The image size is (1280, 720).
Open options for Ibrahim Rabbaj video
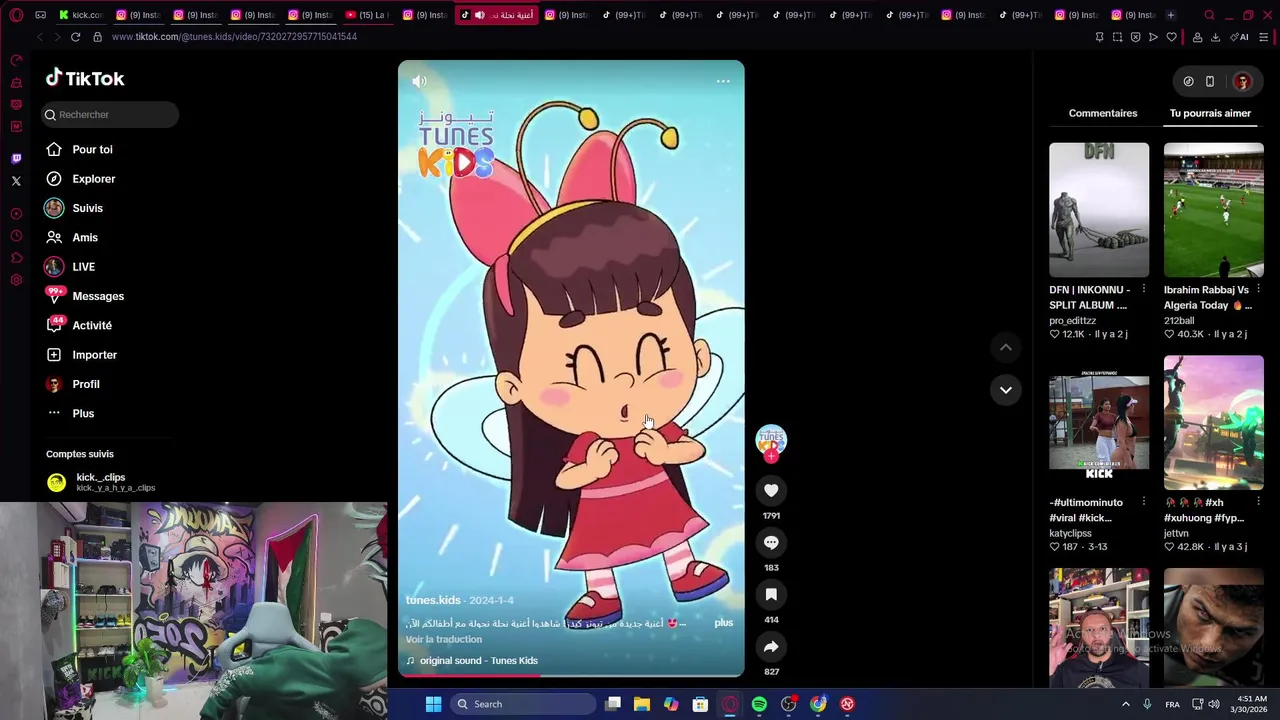[x=1258, y=290]
